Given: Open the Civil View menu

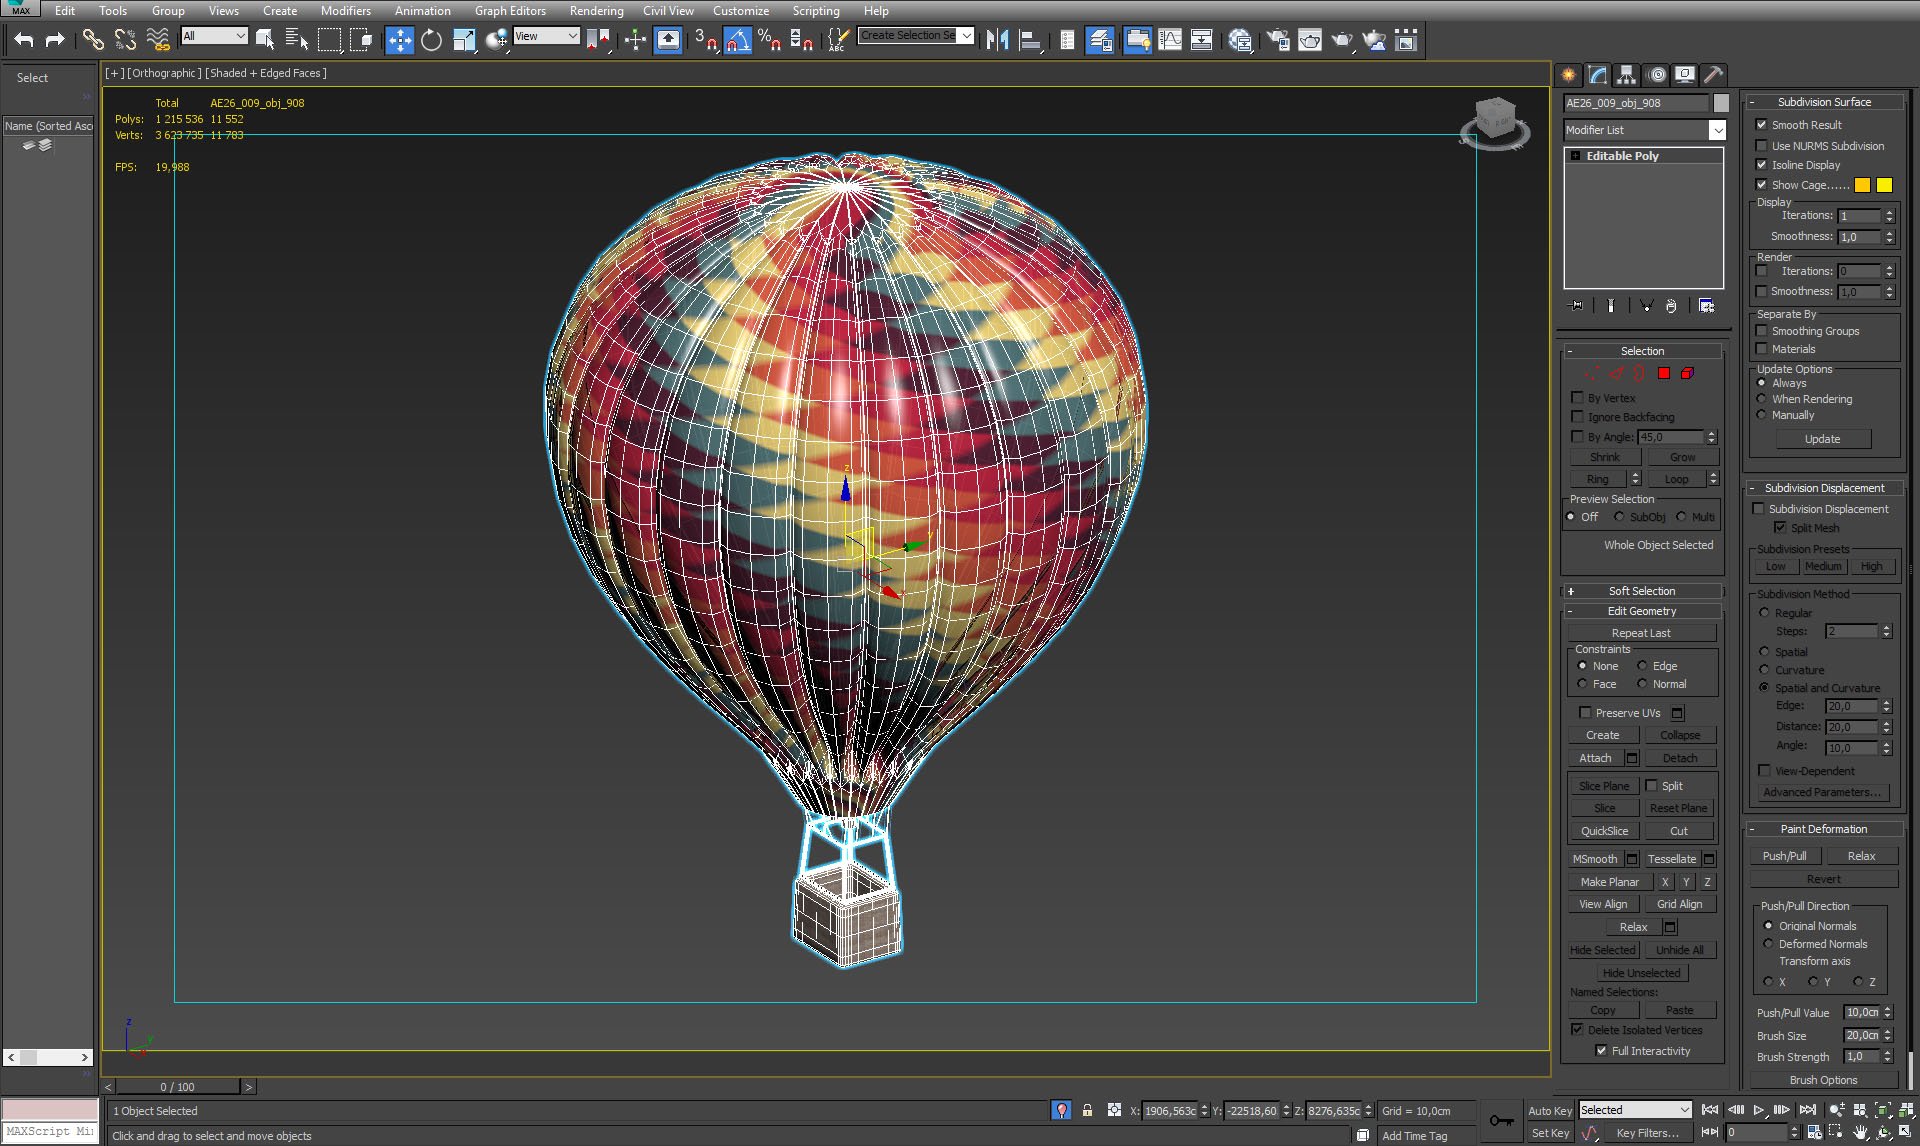Looking at the screenshot, I should (x=668, y=10).
